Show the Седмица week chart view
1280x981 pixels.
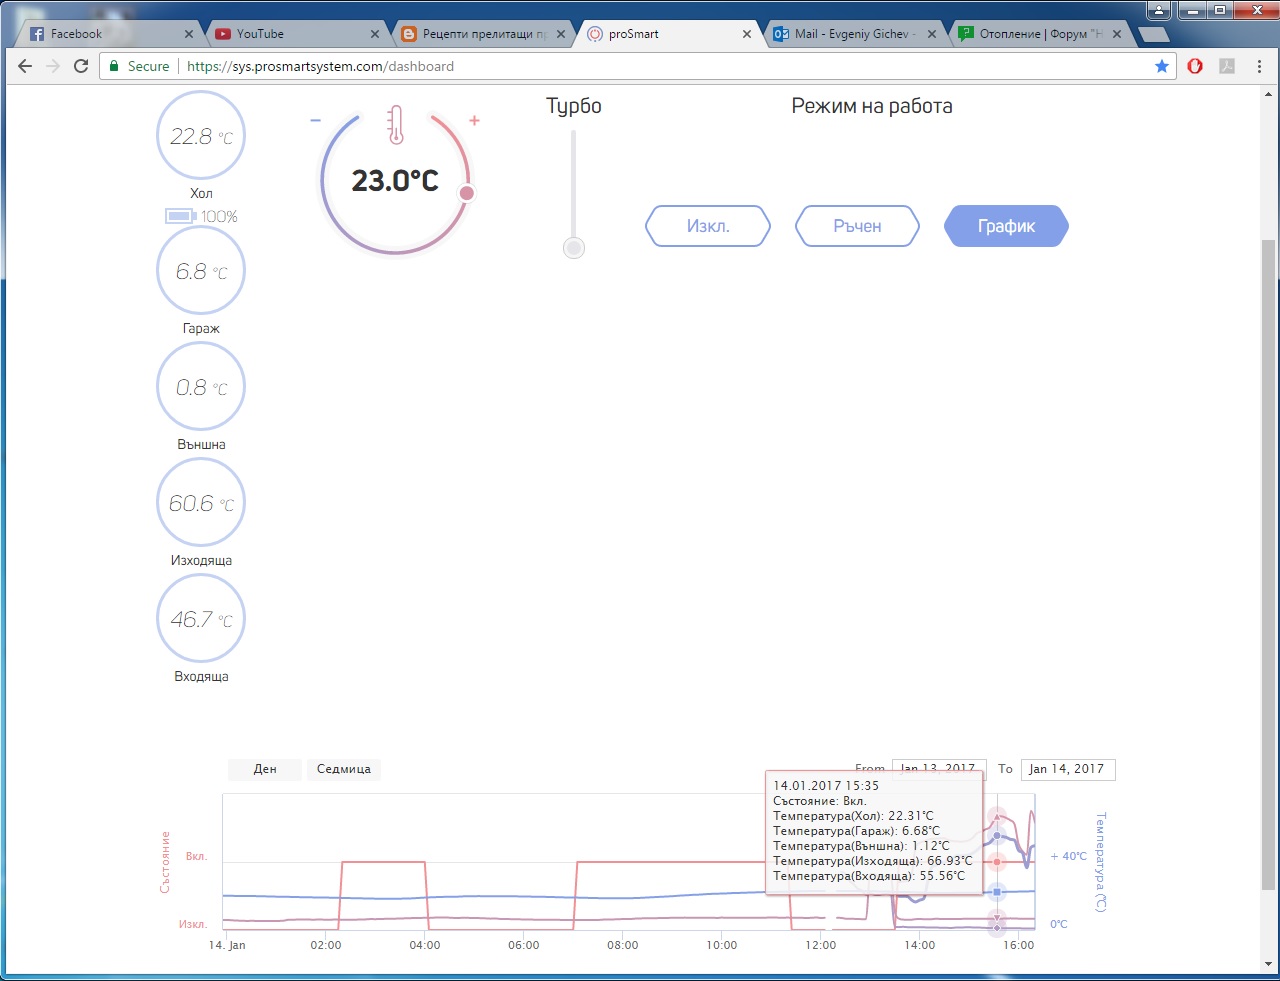[343, 769]
